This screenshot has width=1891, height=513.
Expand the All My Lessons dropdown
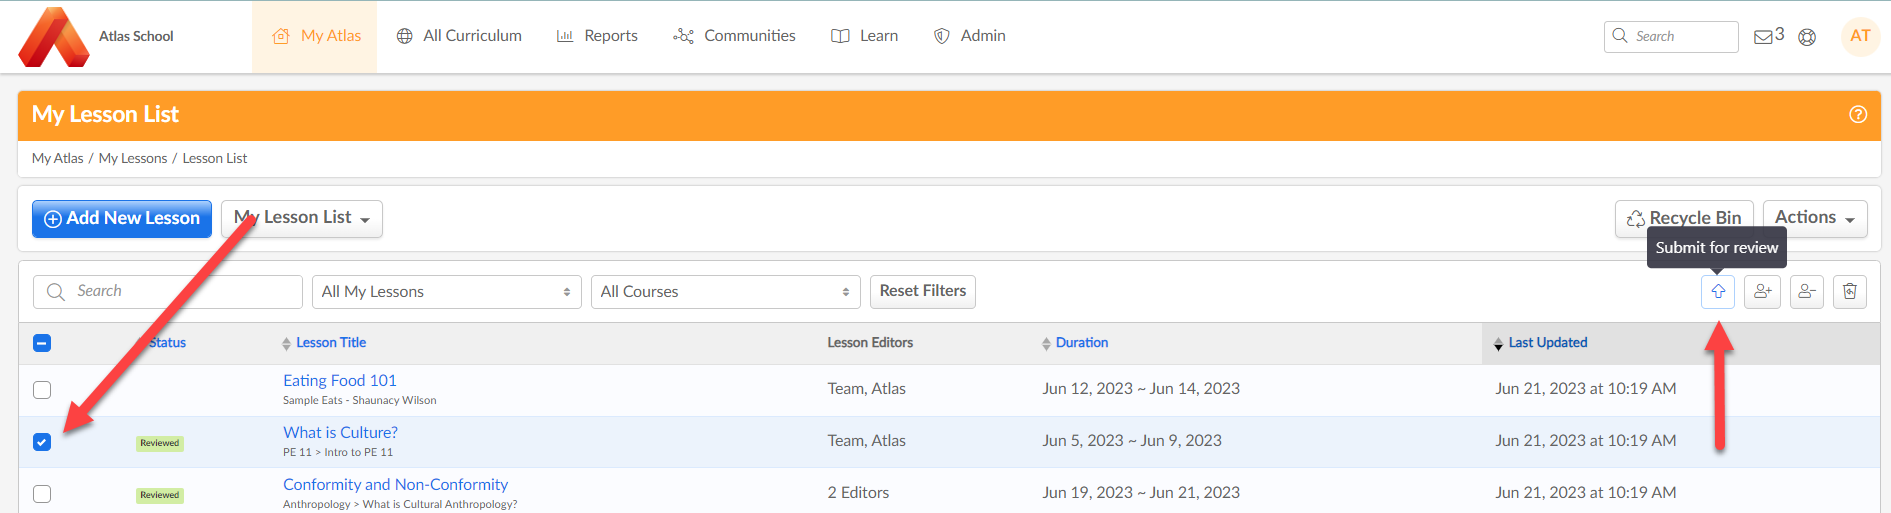(x=446, y=292)
